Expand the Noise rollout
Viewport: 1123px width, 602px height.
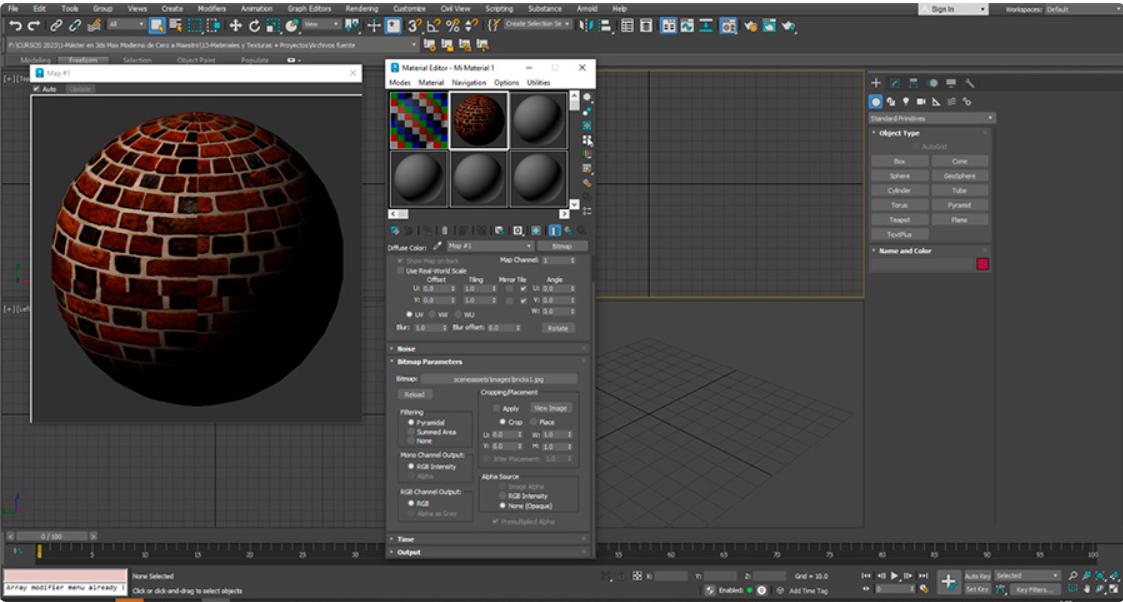[406, 348]
